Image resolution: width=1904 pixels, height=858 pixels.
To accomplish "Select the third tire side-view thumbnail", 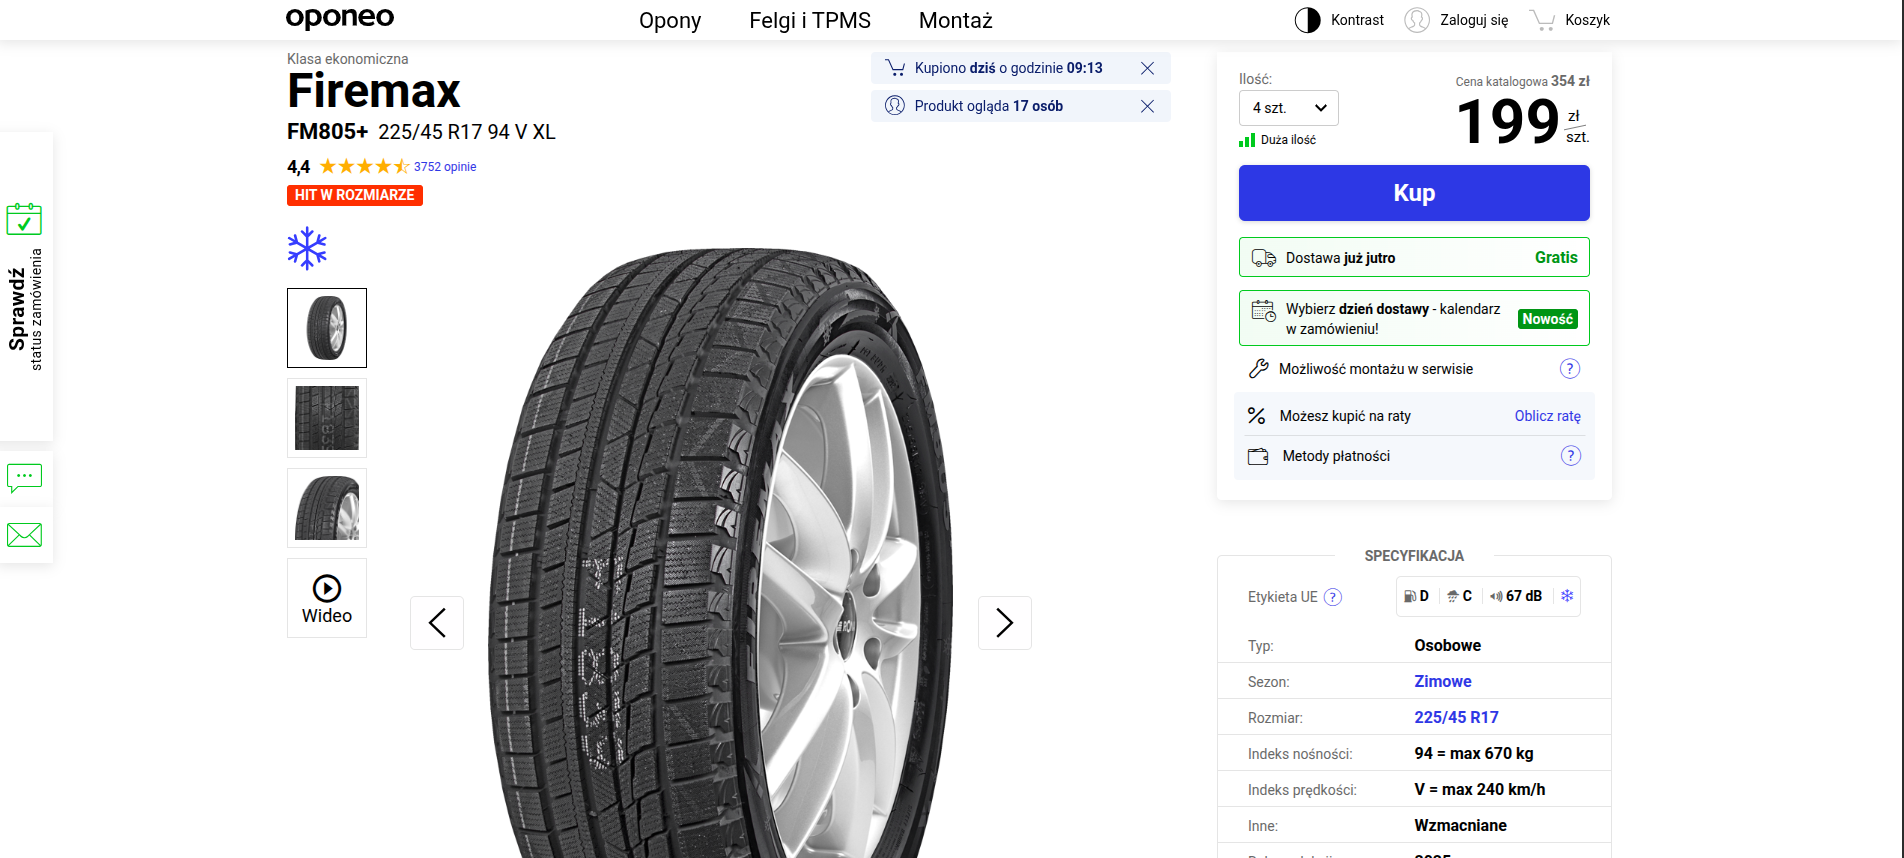I will pos(327,508).
